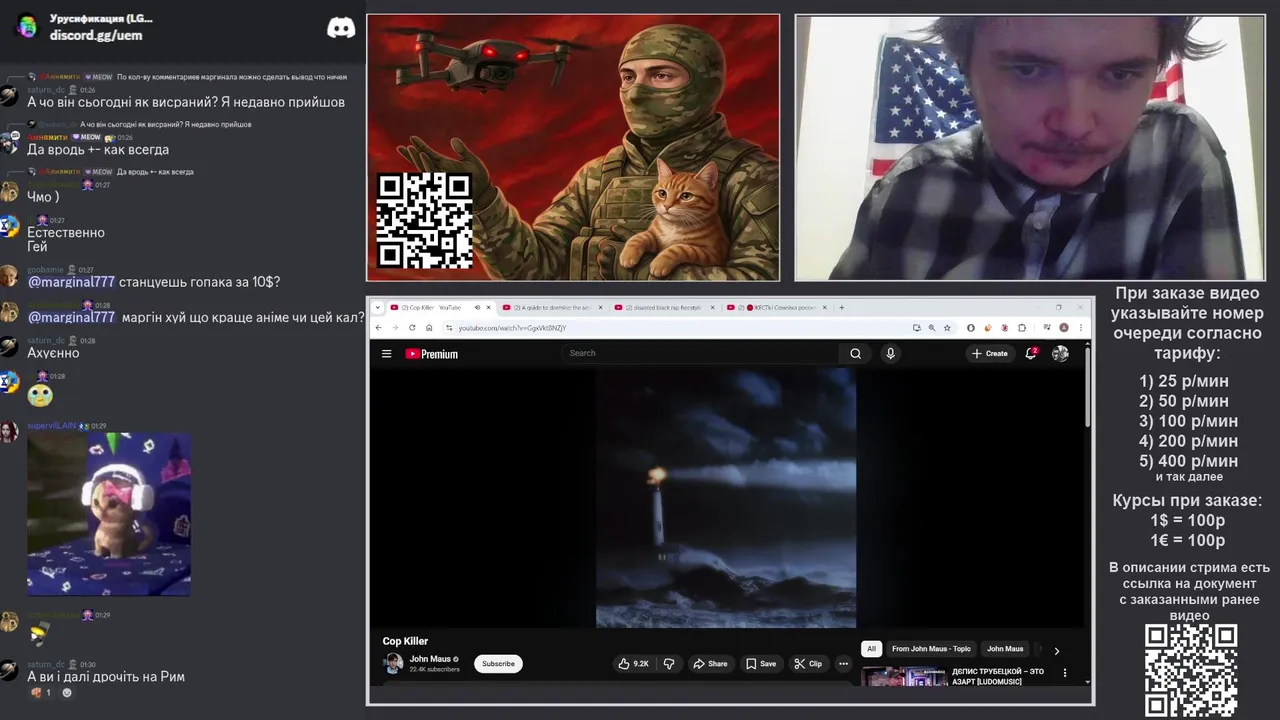Save the video to a playlist
Image resolution: width=1280 pixels, height=720 pixels.
click(761, 663)
